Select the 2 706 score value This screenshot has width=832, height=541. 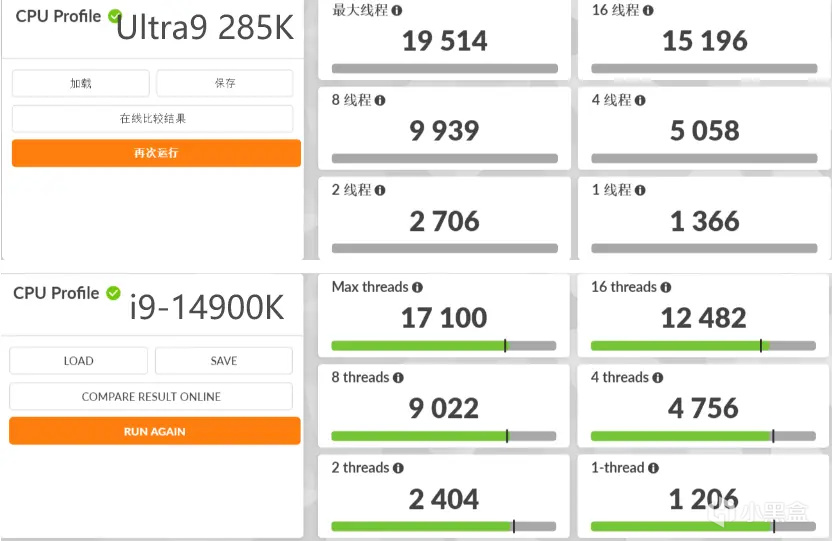point(444,221)
